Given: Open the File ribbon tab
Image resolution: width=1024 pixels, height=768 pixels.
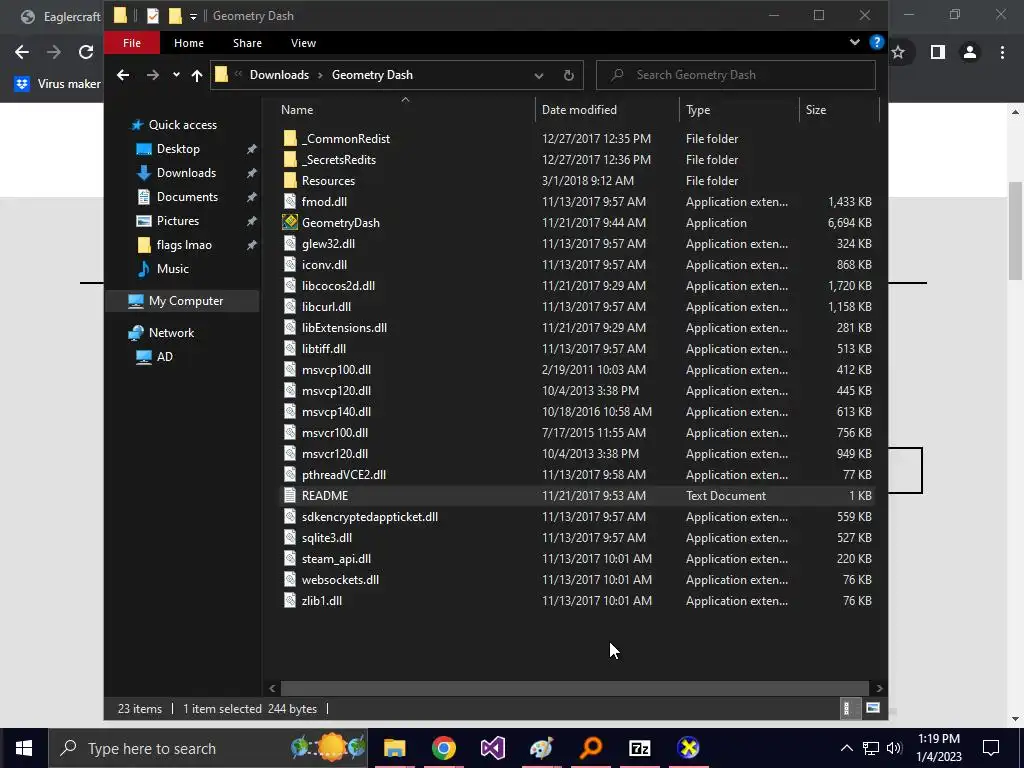Looking at the screenshot, I should 131,42.
